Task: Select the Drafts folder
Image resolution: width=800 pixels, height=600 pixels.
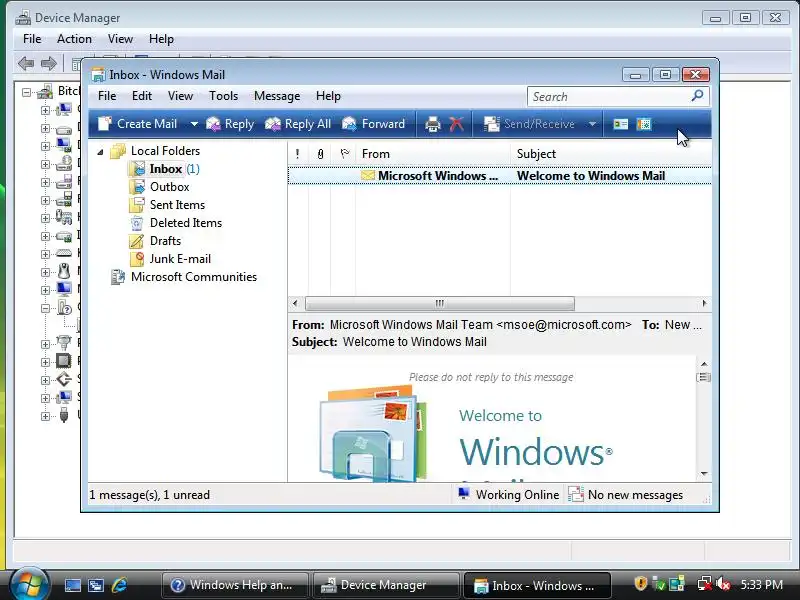Action: 165,241
